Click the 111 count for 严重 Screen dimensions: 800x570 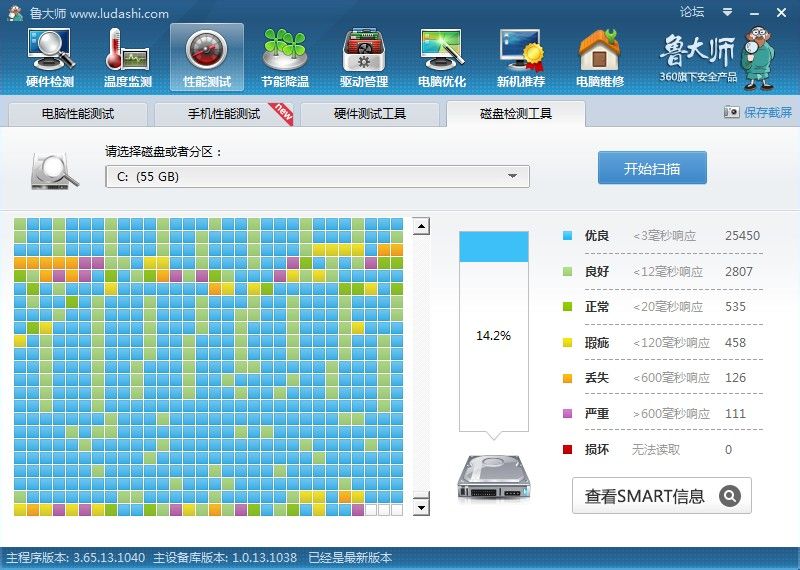click(735, 413)
